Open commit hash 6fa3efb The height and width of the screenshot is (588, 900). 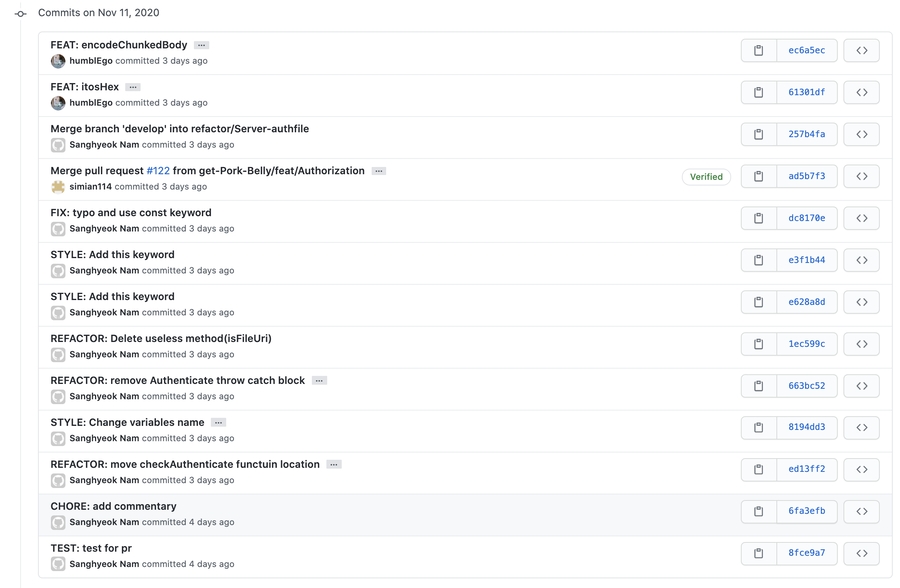[806, 511]
